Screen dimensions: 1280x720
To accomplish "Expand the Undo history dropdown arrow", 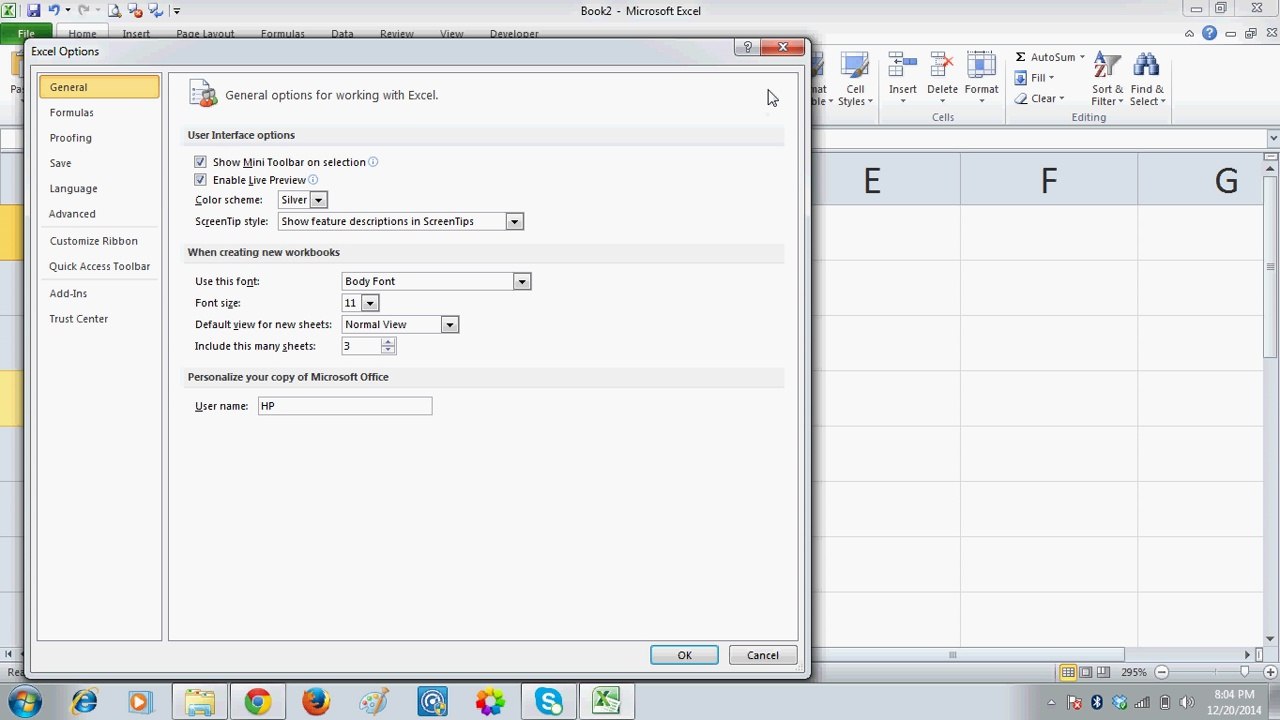I will 67,11.
